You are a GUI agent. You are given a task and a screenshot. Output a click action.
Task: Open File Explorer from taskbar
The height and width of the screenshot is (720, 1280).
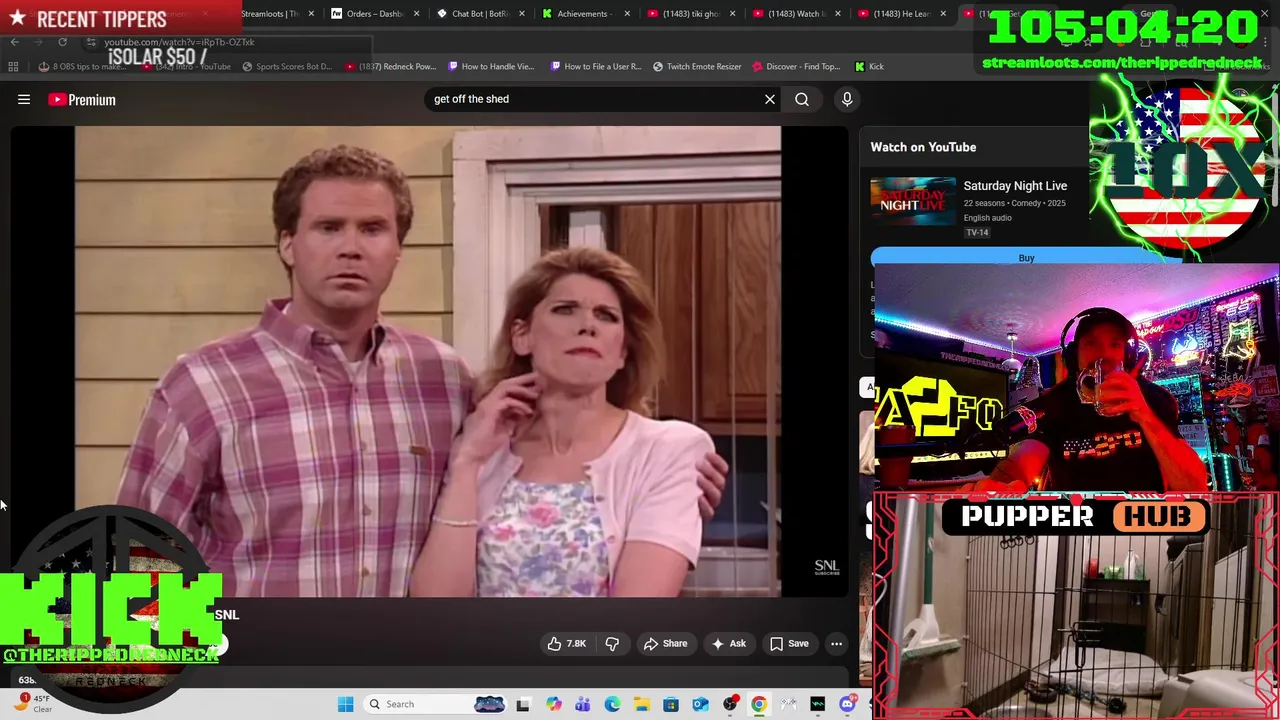click(x=641, y=704)
